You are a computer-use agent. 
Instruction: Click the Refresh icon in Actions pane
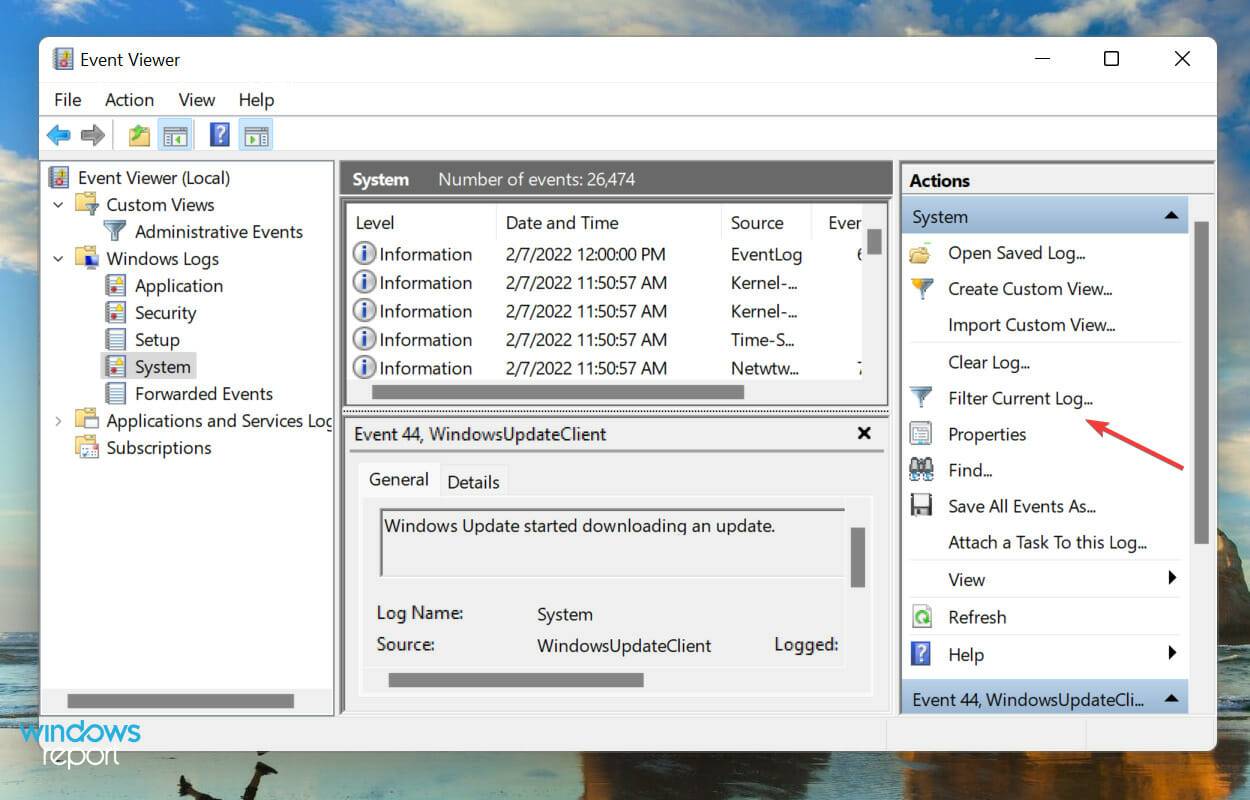pos(921,616)
